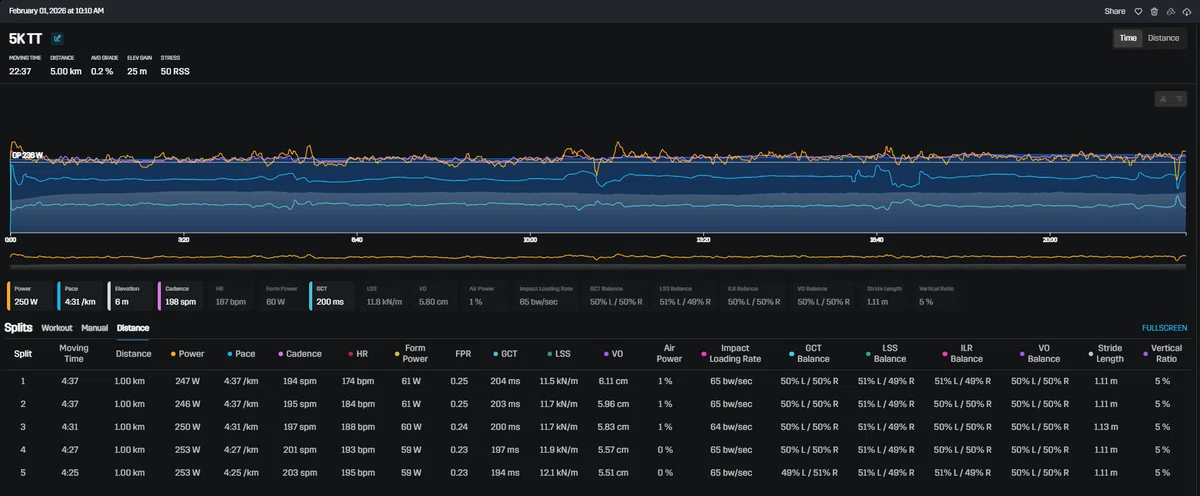Select the Distance splits tab
Image resolution: width=1200 pixels, height=496 pixels.
(x=132, y=327)
